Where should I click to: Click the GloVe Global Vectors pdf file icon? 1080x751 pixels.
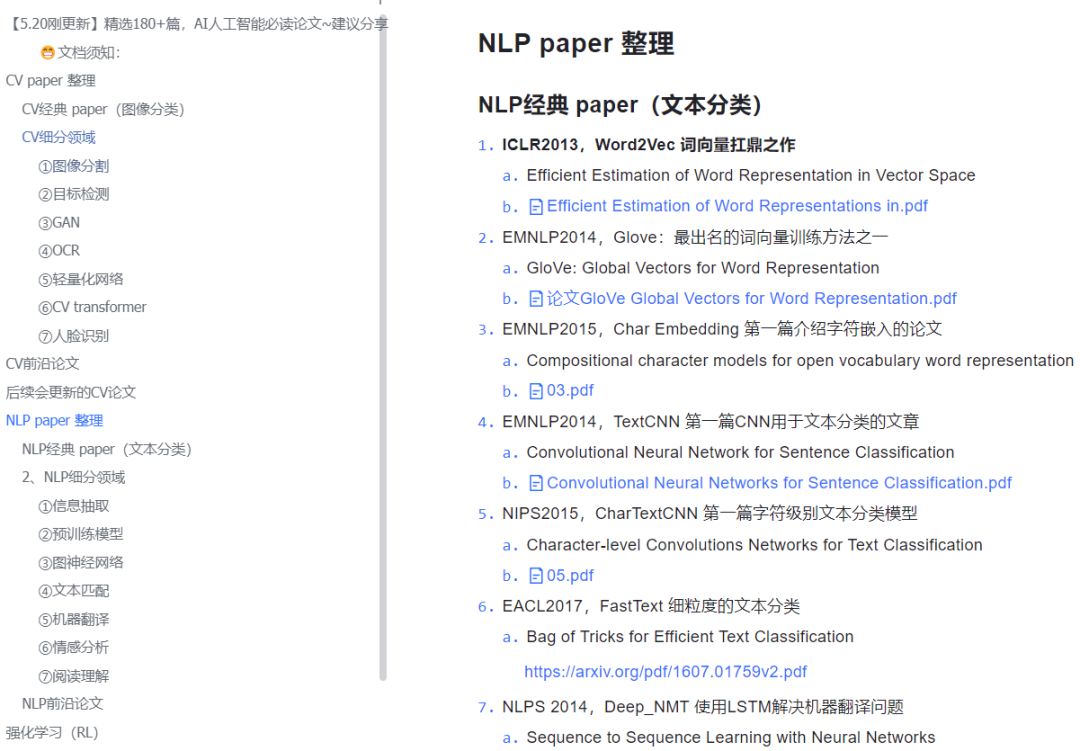(x=536, y=299)
